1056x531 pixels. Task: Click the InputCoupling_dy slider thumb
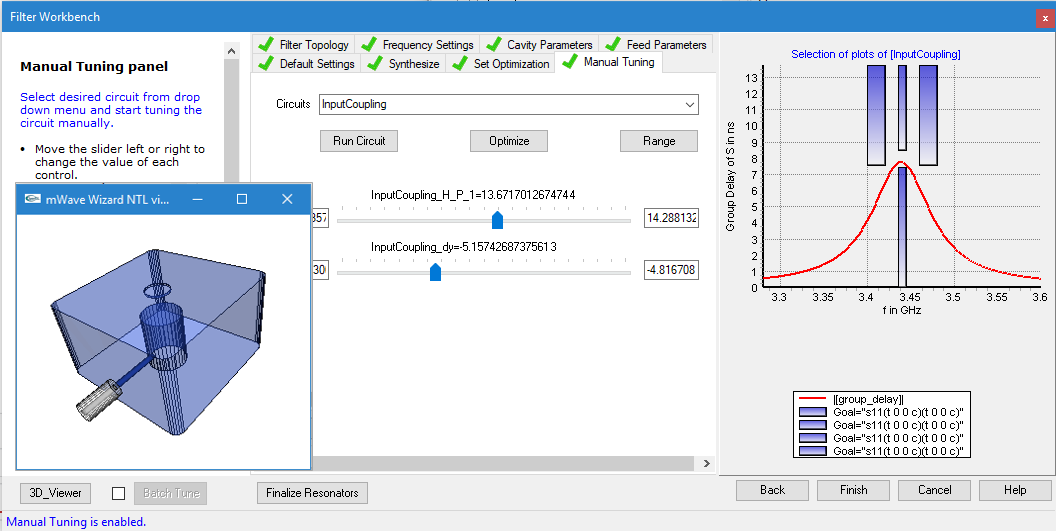point(435,272)
